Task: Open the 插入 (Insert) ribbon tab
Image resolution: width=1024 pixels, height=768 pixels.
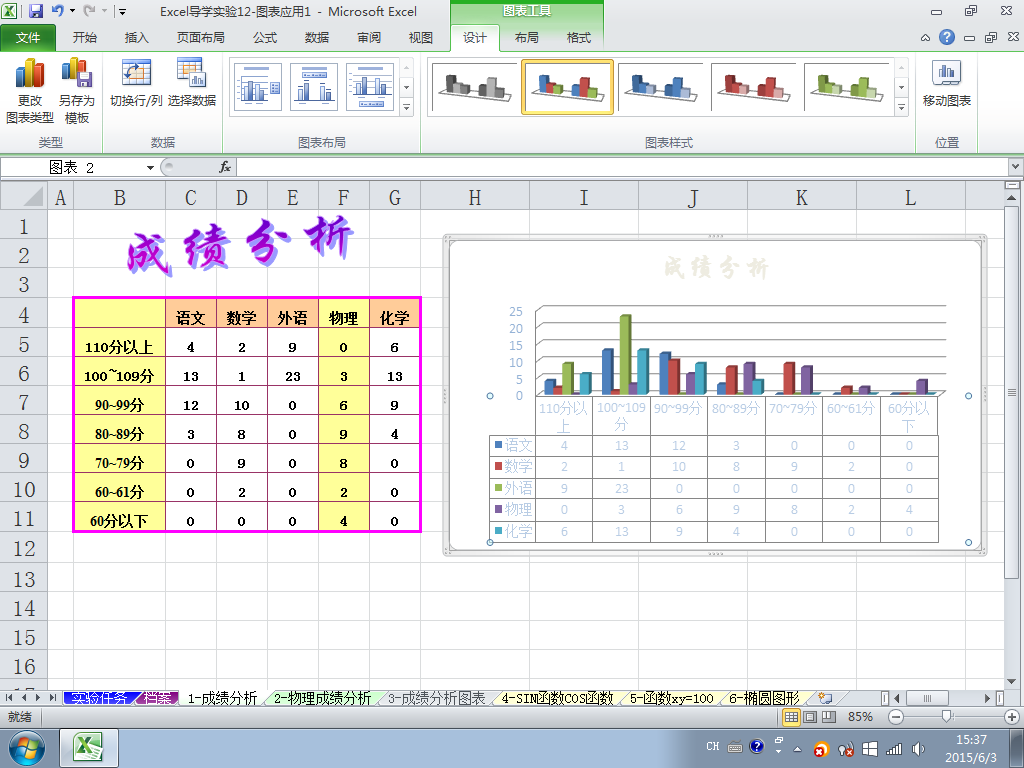Action: [136, 38]
